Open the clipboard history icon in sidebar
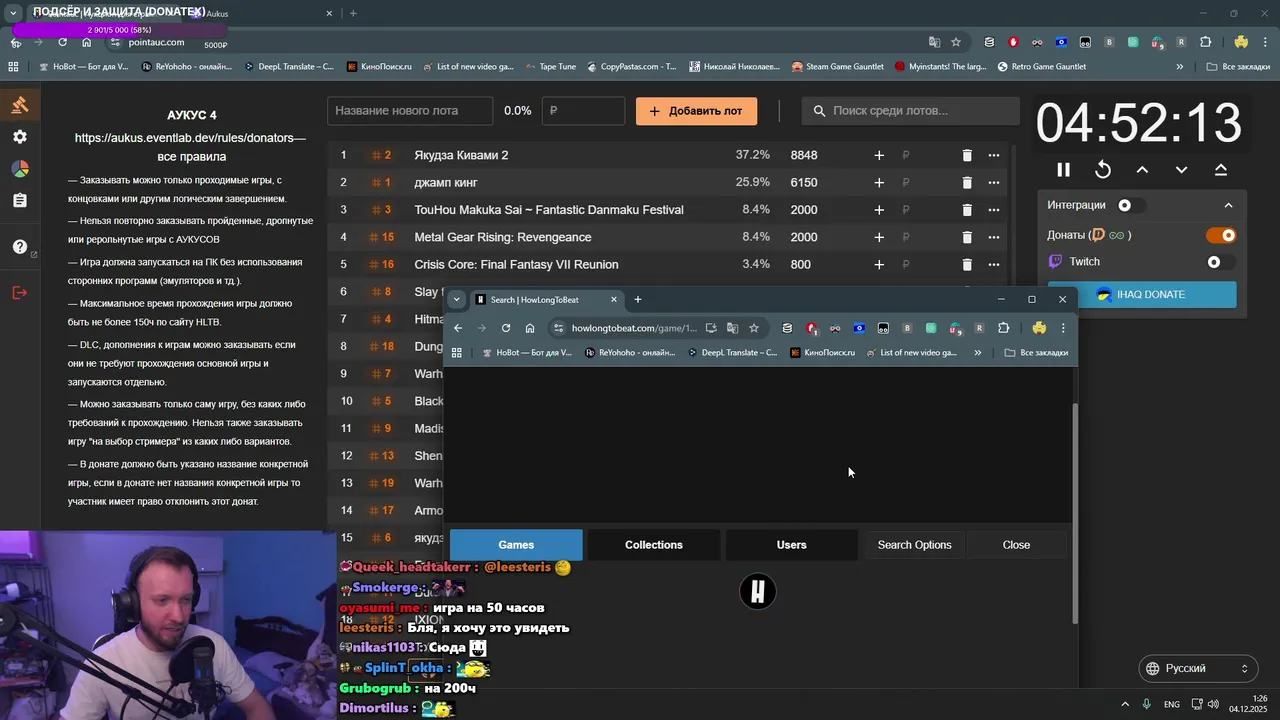This screenshot has height=720, width=1280. click(x=20, y=201)
